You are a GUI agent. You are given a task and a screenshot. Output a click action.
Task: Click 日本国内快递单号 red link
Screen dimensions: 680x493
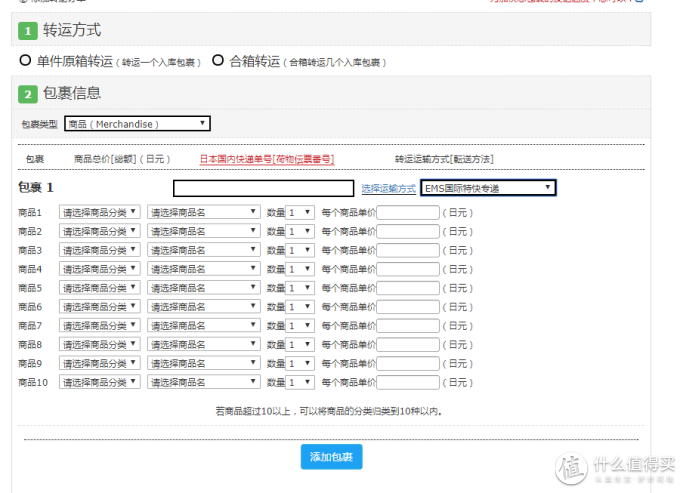click(x=267, y=159)
